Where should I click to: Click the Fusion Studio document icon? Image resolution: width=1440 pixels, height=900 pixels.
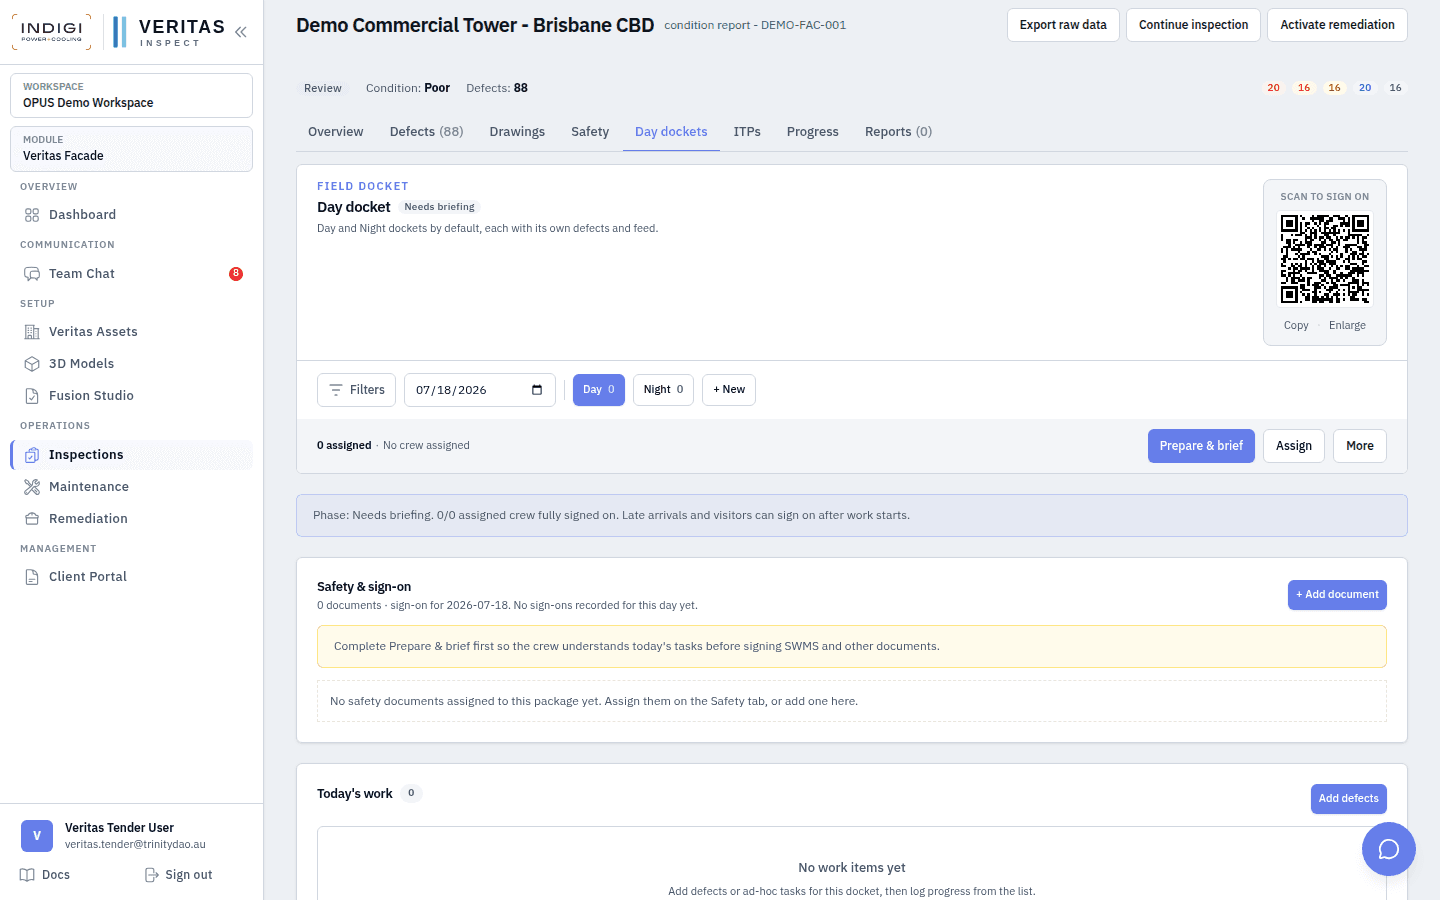32,396
